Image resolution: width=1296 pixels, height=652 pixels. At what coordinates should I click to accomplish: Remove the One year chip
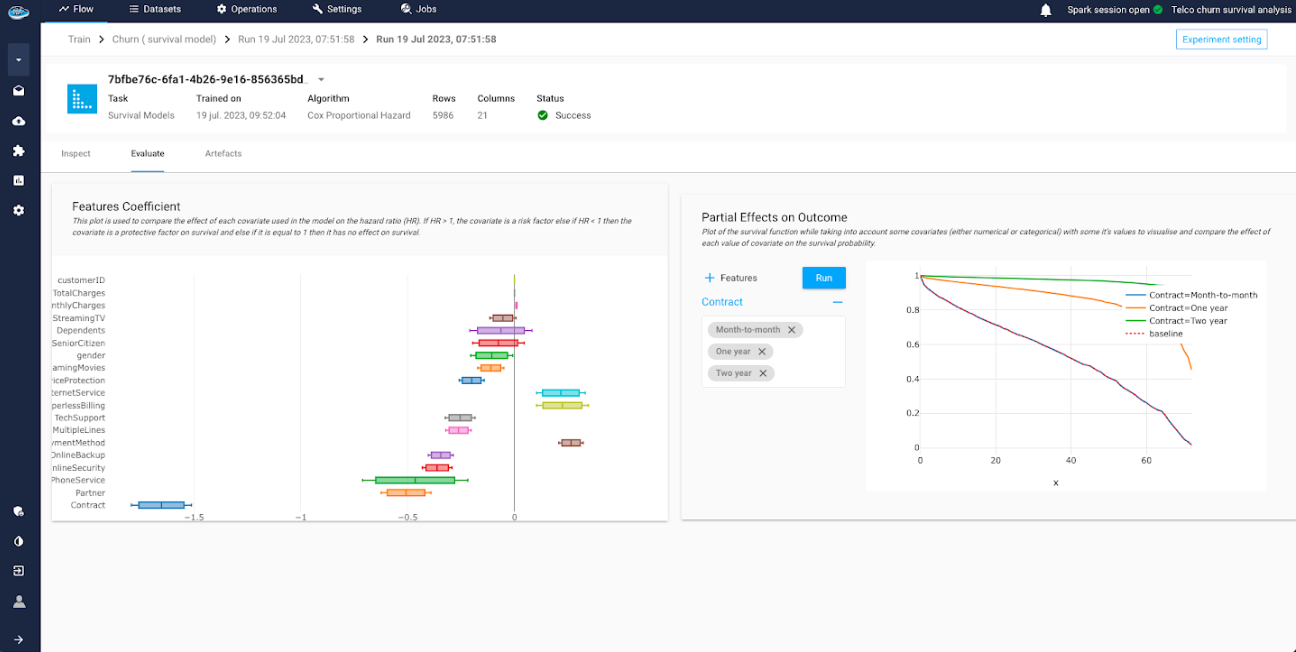click(762, 352)
